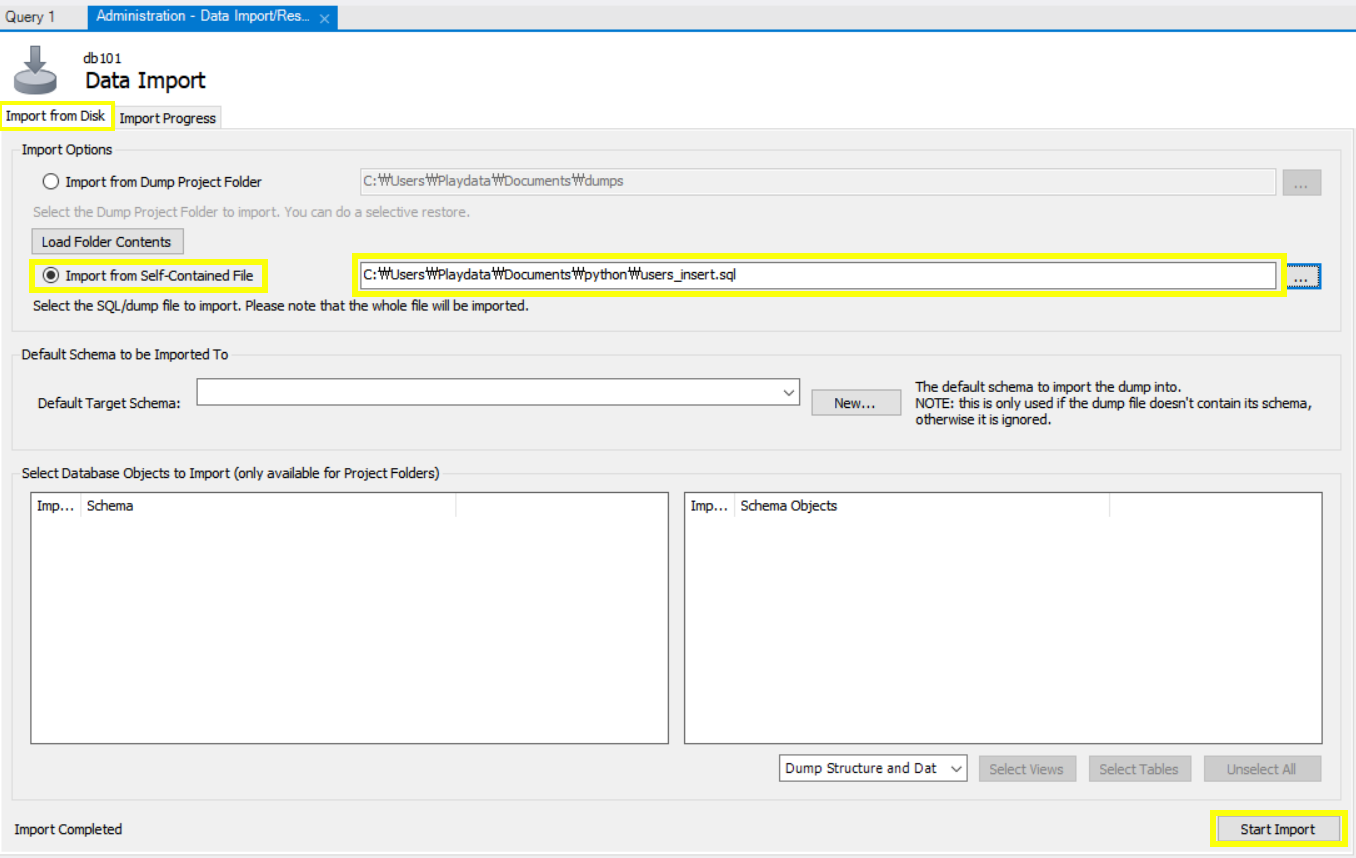This screenshot has height=858, width=1356.
Task: Click Load Folder Contents button
Action: pos(107,242)
